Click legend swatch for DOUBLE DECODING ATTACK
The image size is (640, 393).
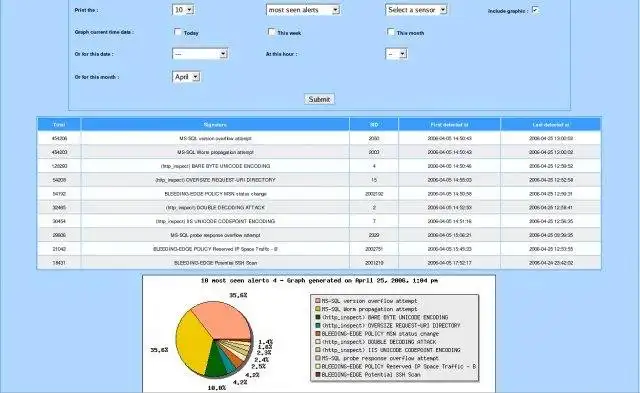[318, 342]
